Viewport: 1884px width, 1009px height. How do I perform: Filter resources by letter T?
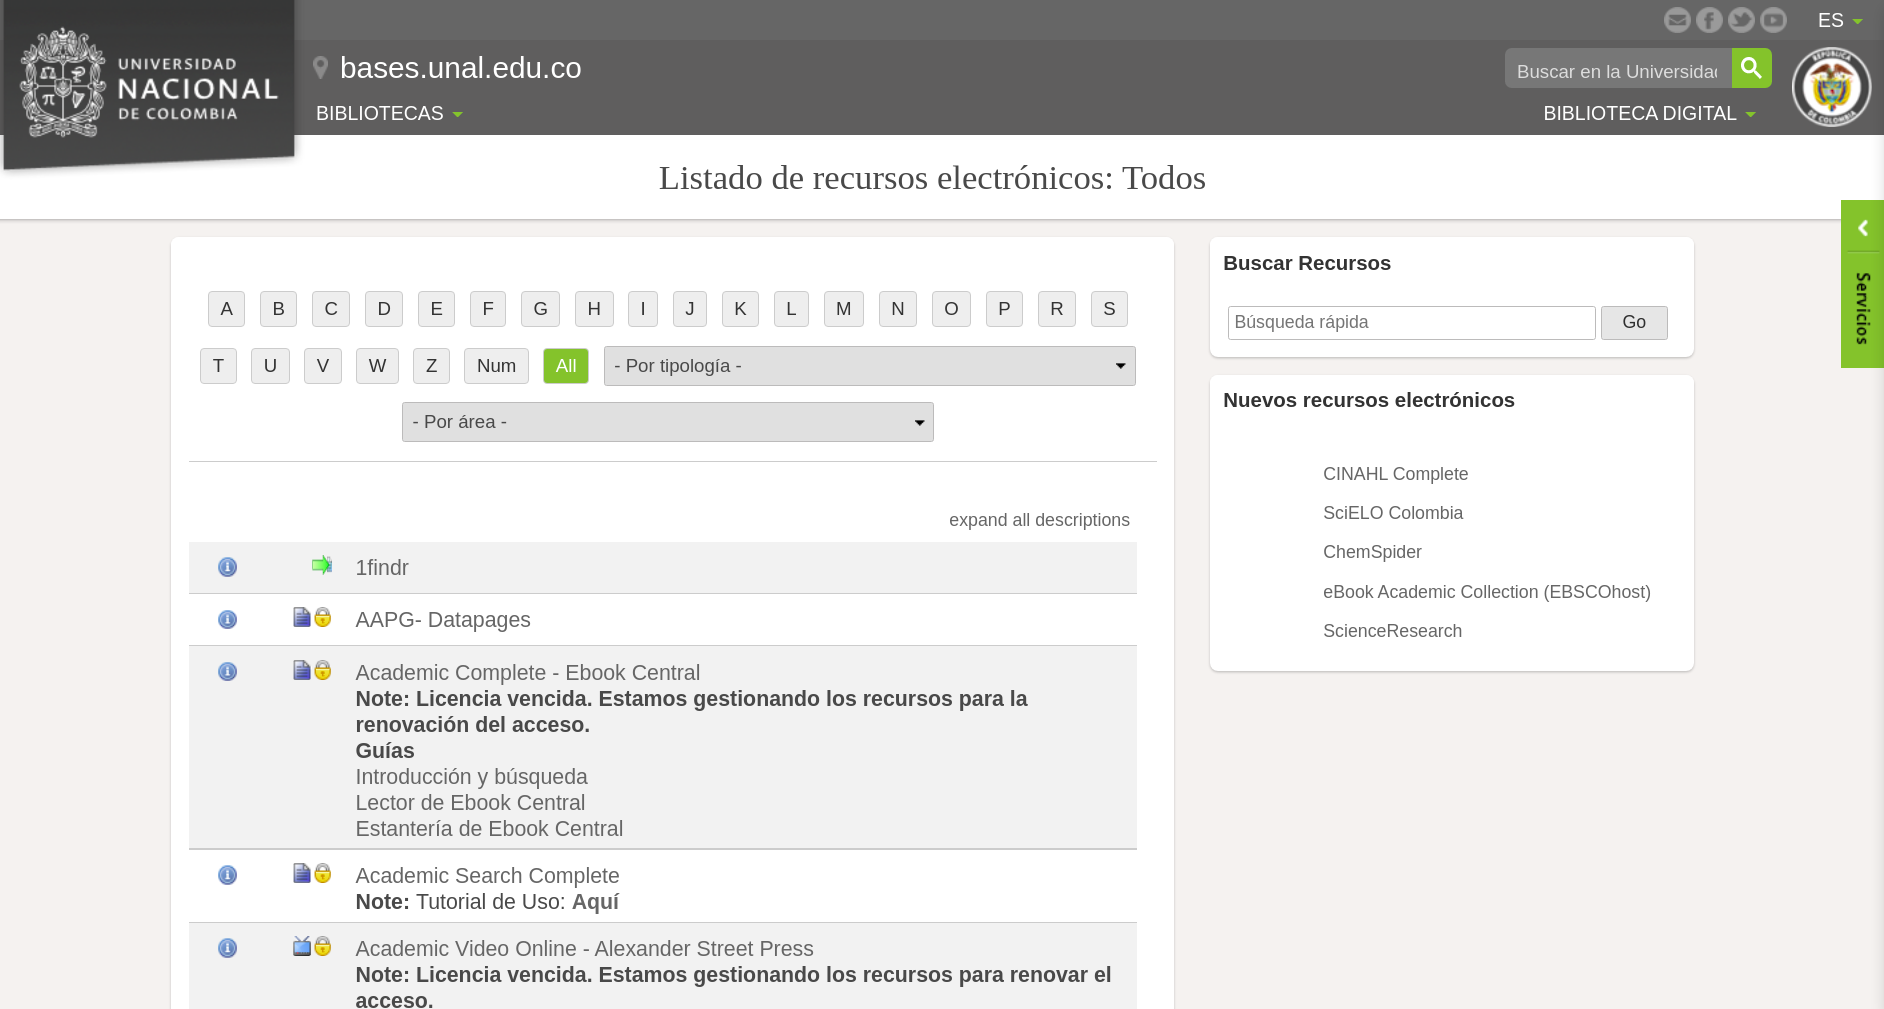tap(218, 366)
